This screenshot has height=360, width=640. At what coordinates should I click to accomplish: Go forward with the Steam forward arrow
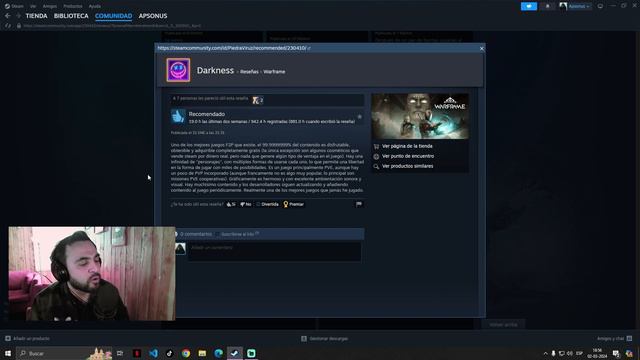click(x=18, y=16)
